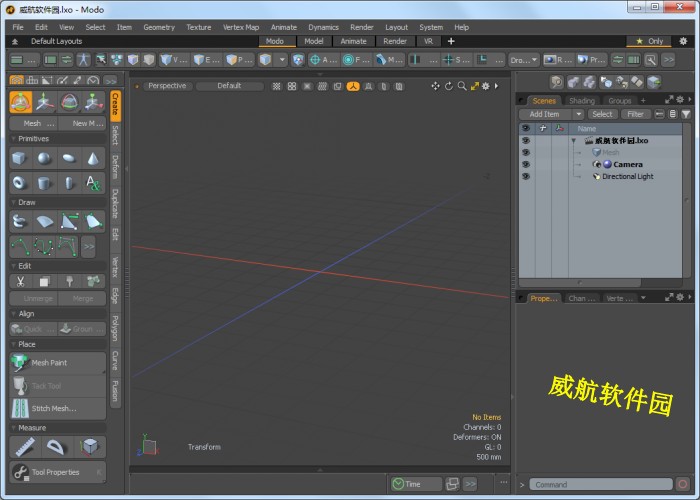Click the viewport maximize arrow icon
The image size is (700, 500).
click(x=475, y=86)
